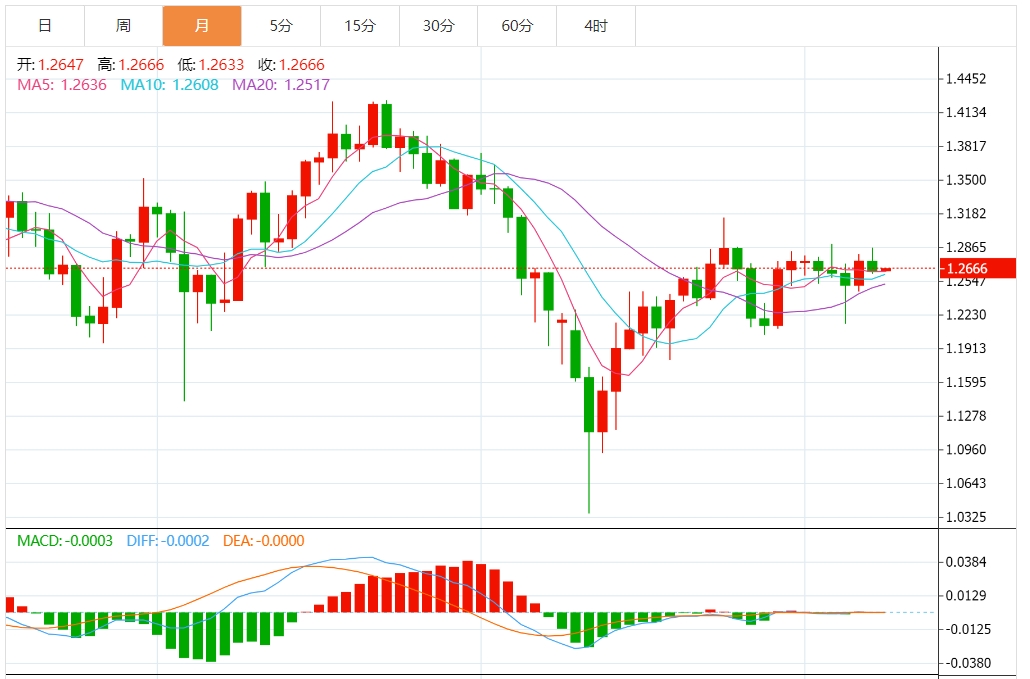Image resolution: width=1030 pixels, height=679 pixels.
Task: Click the MA5 indicator label
Action: 62,85
